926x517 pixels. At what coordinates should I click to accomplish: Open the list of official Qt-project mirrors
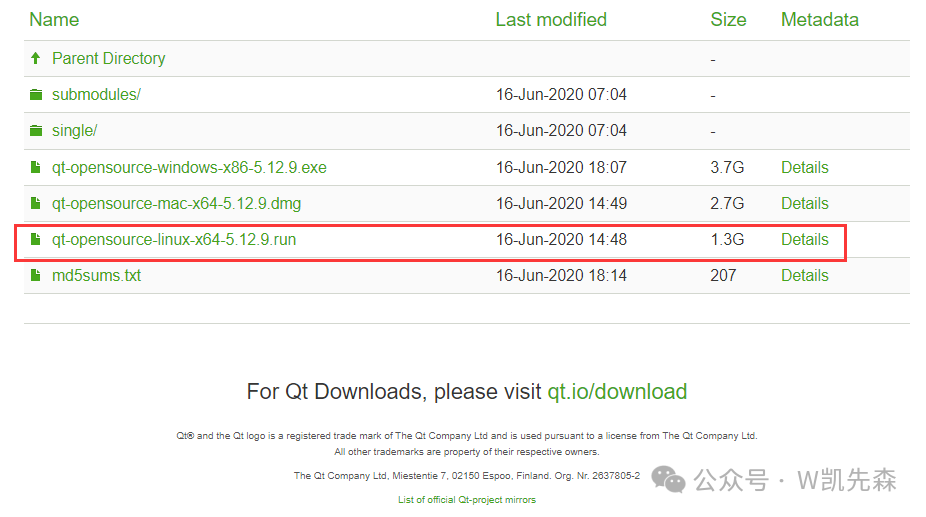point(466,500)
